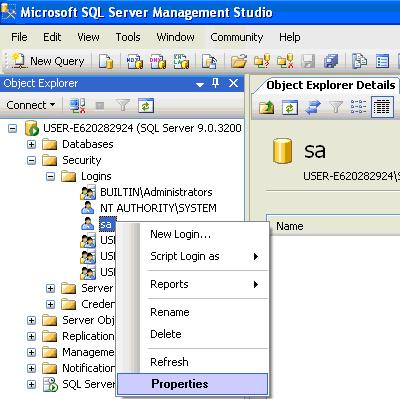Click the New Query toolbar button
This screenshot has height=399, width=400.
[48, 61]
